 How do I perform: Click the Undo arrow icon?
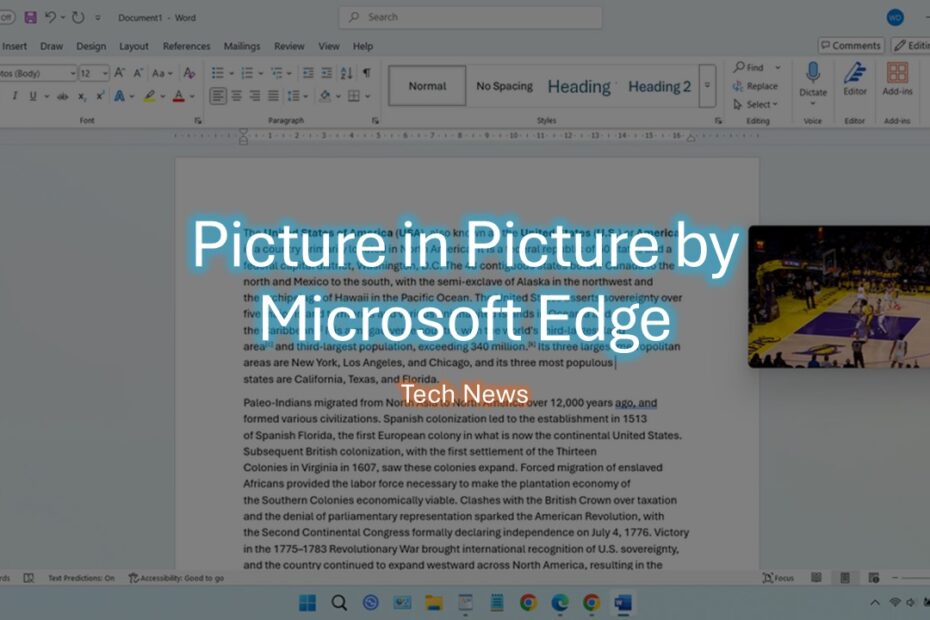50,17
